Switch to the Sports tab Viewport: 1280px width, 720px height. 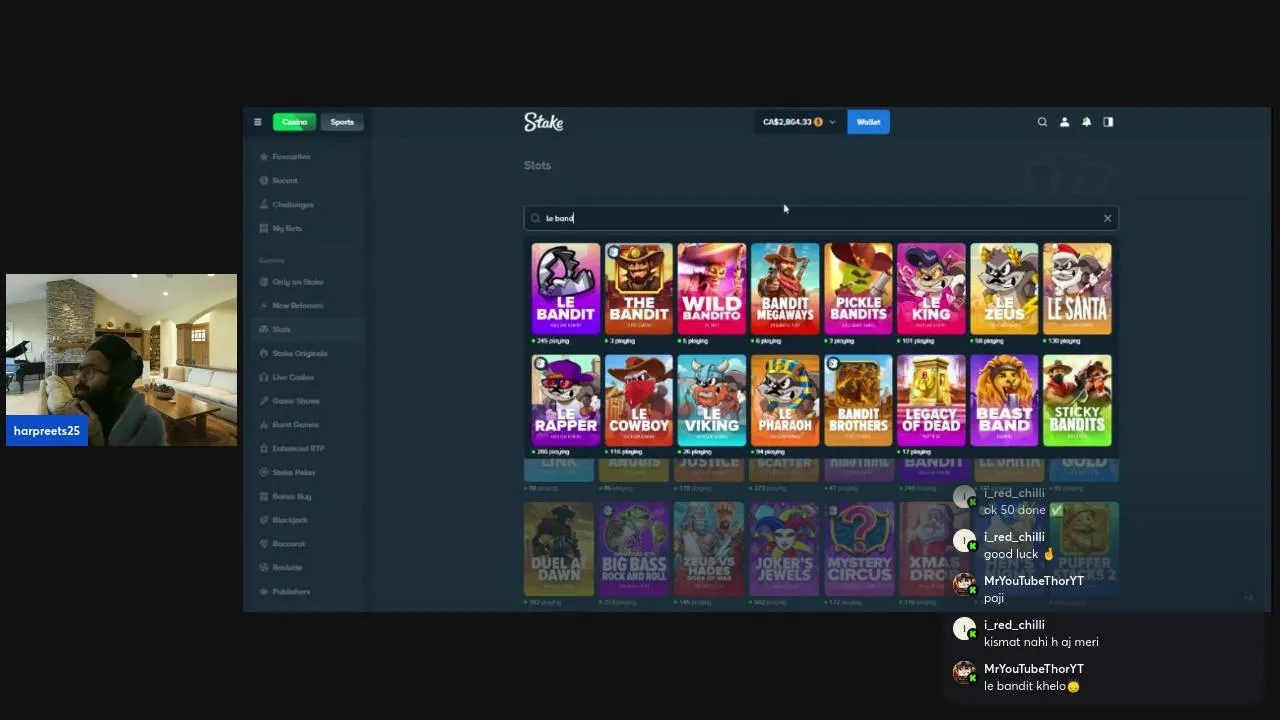tap(342, 122)
